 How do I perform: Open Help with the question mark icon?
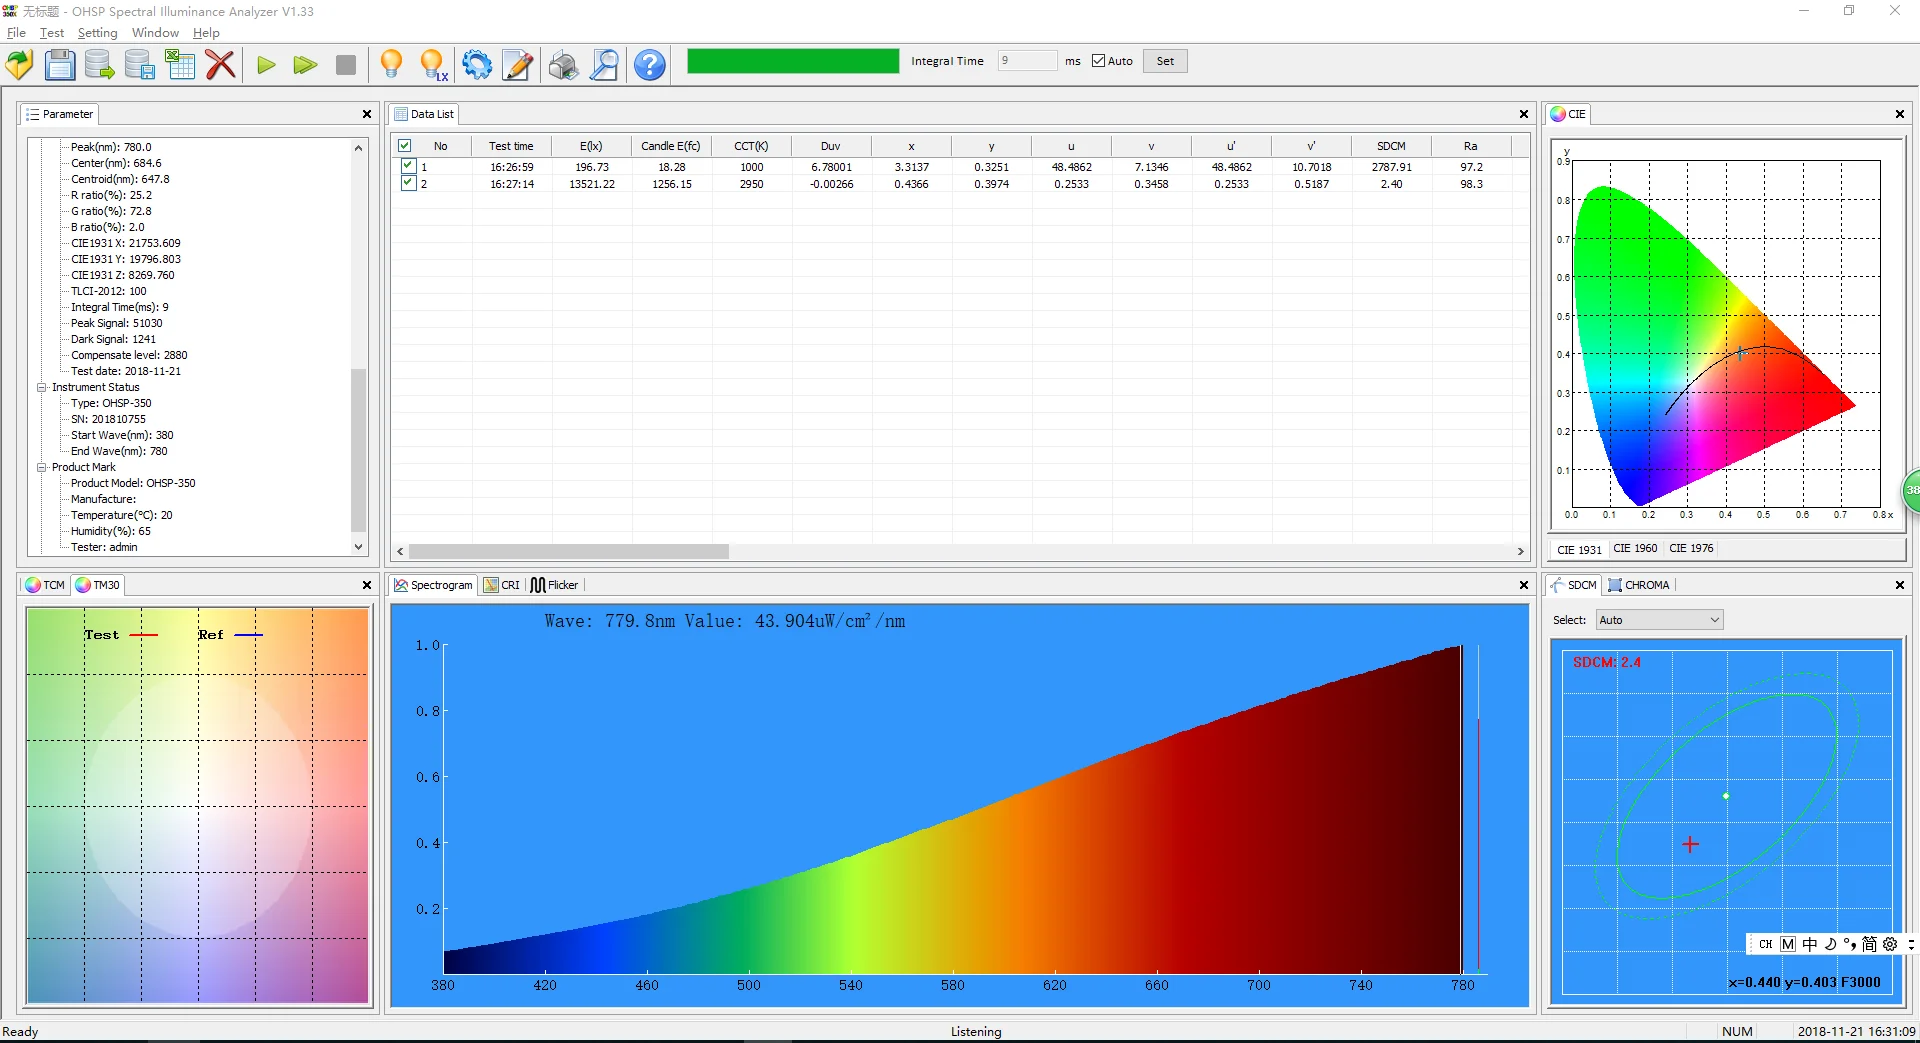649,65
